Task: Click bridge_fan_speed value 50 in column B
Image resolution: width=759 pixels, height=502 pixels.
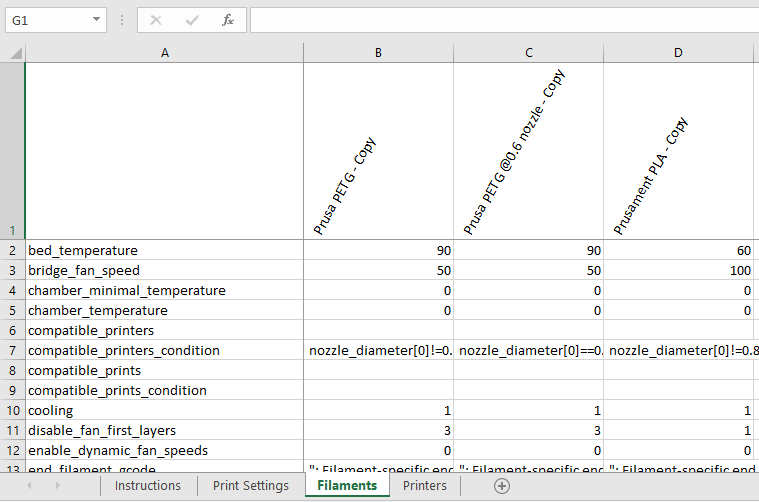Action: (379, 270)
